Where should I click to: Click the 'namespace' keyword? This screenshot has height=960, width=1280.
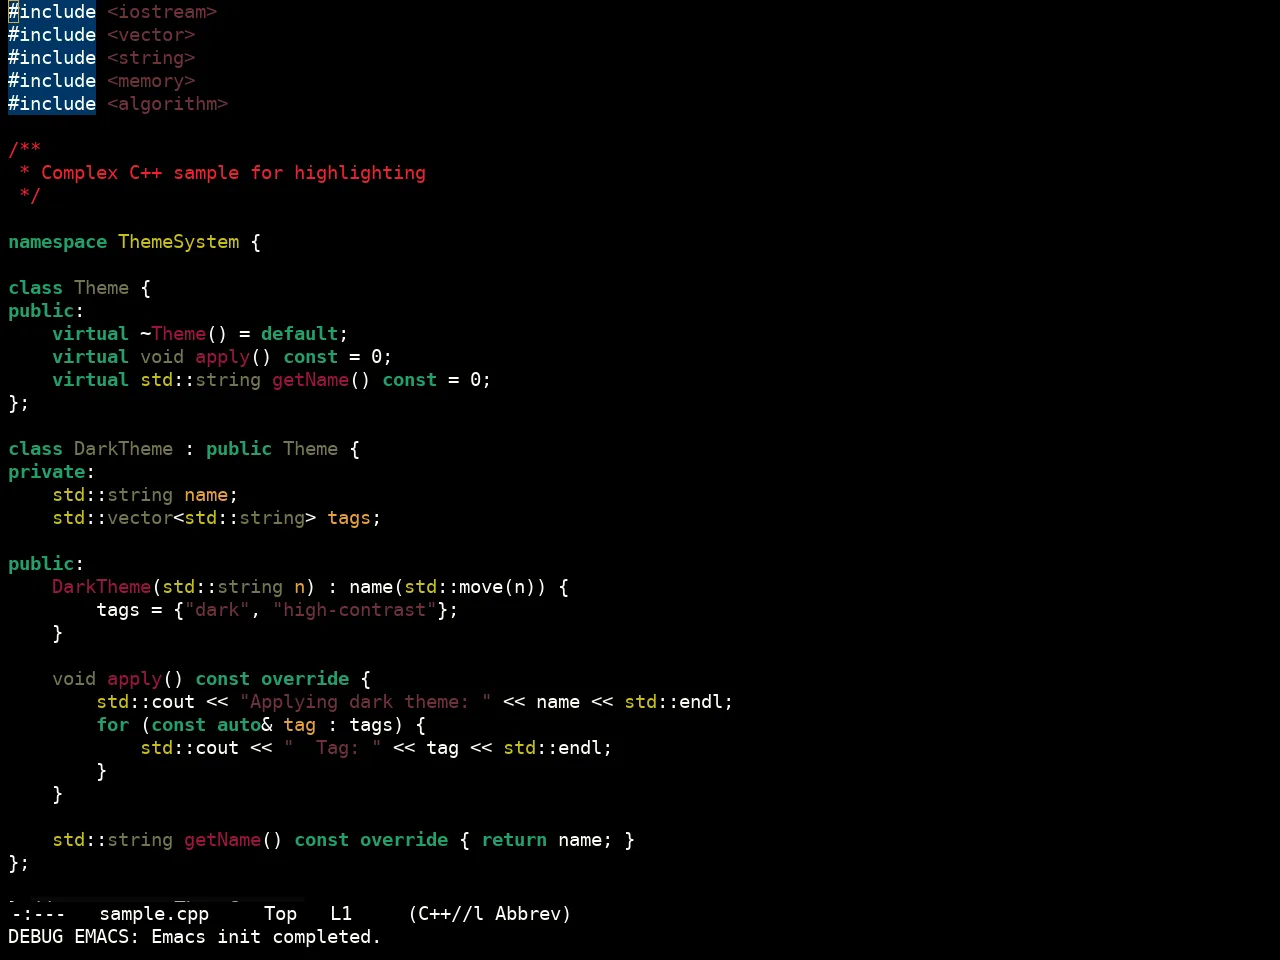[x=57, y=242]
